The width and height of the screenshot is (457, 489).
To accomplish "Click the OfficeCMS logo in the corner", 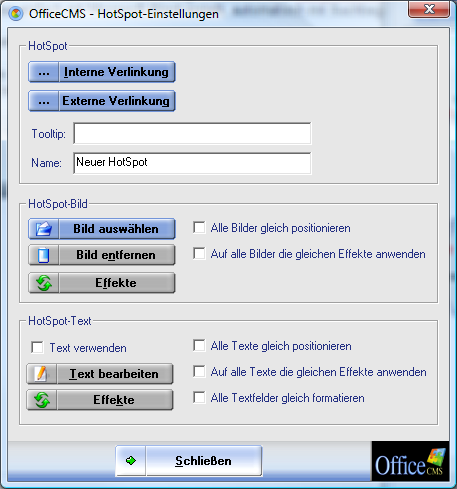I will click(410, 461).
